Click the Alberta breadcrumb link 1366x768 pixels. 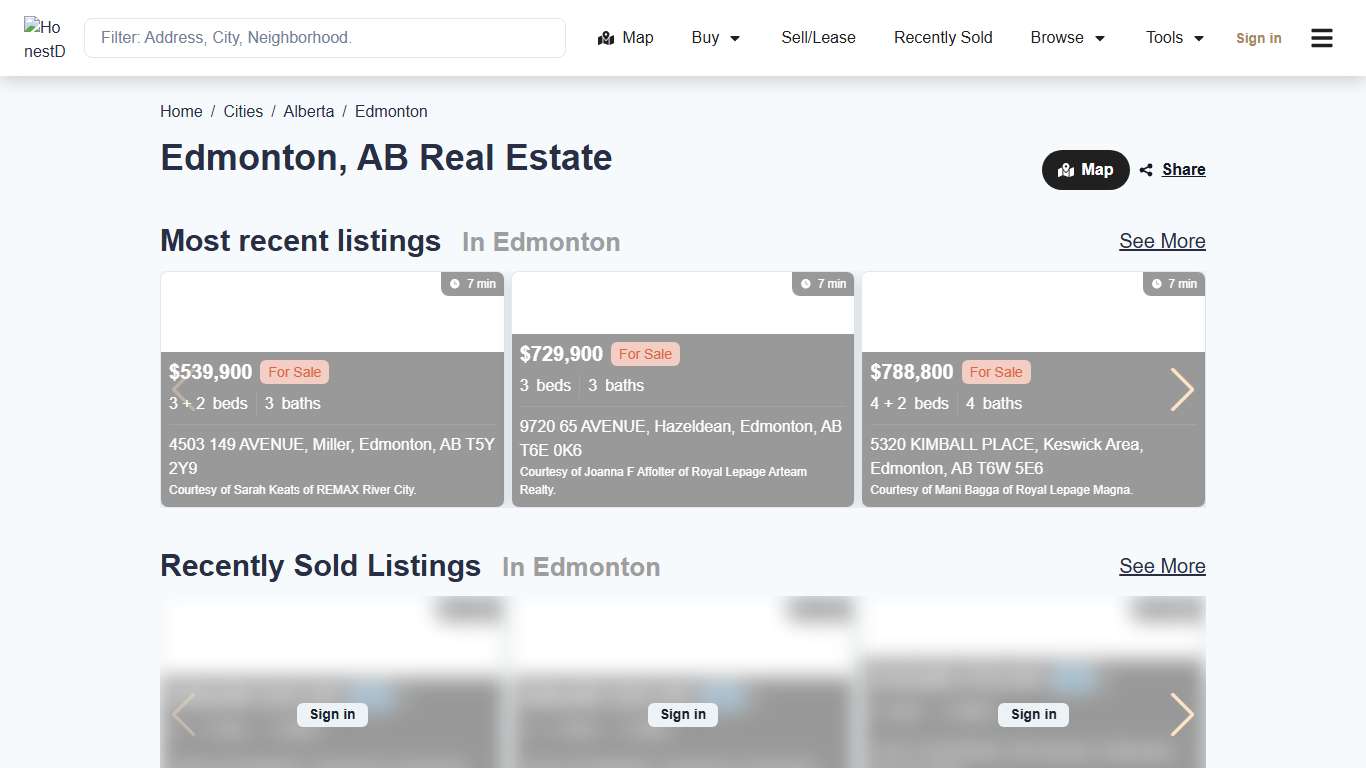308,111
